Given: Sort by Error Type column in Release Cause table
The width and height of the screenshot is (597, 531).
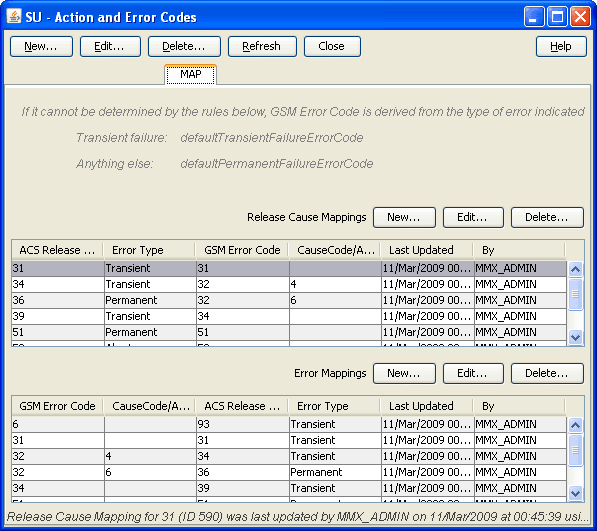Looking at the screenshot, I should click(149, 250).
